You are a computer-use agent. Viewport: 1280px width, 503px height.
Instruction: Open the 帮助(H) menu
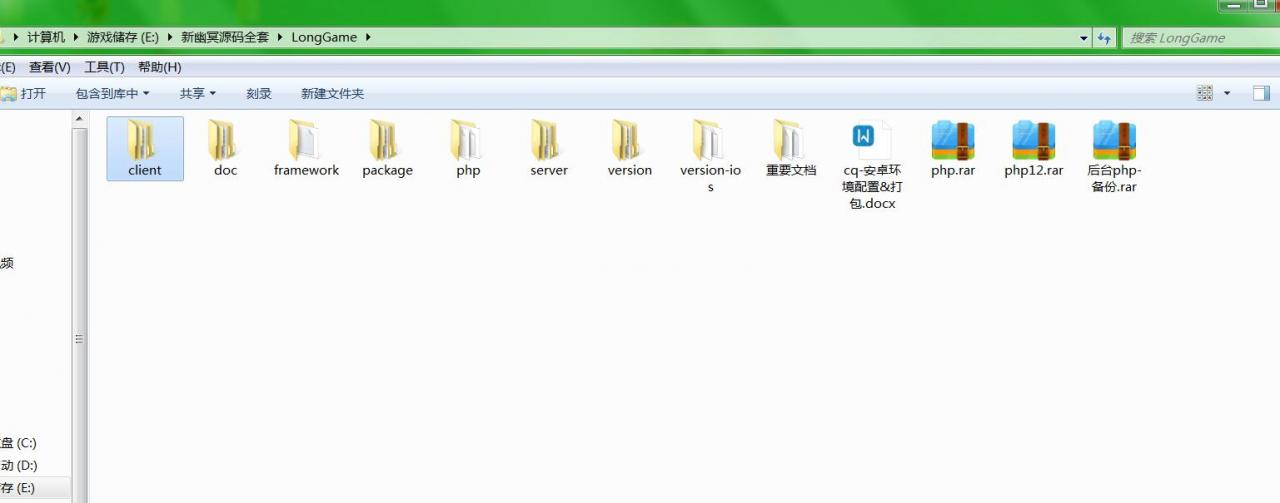pos(159,67)
